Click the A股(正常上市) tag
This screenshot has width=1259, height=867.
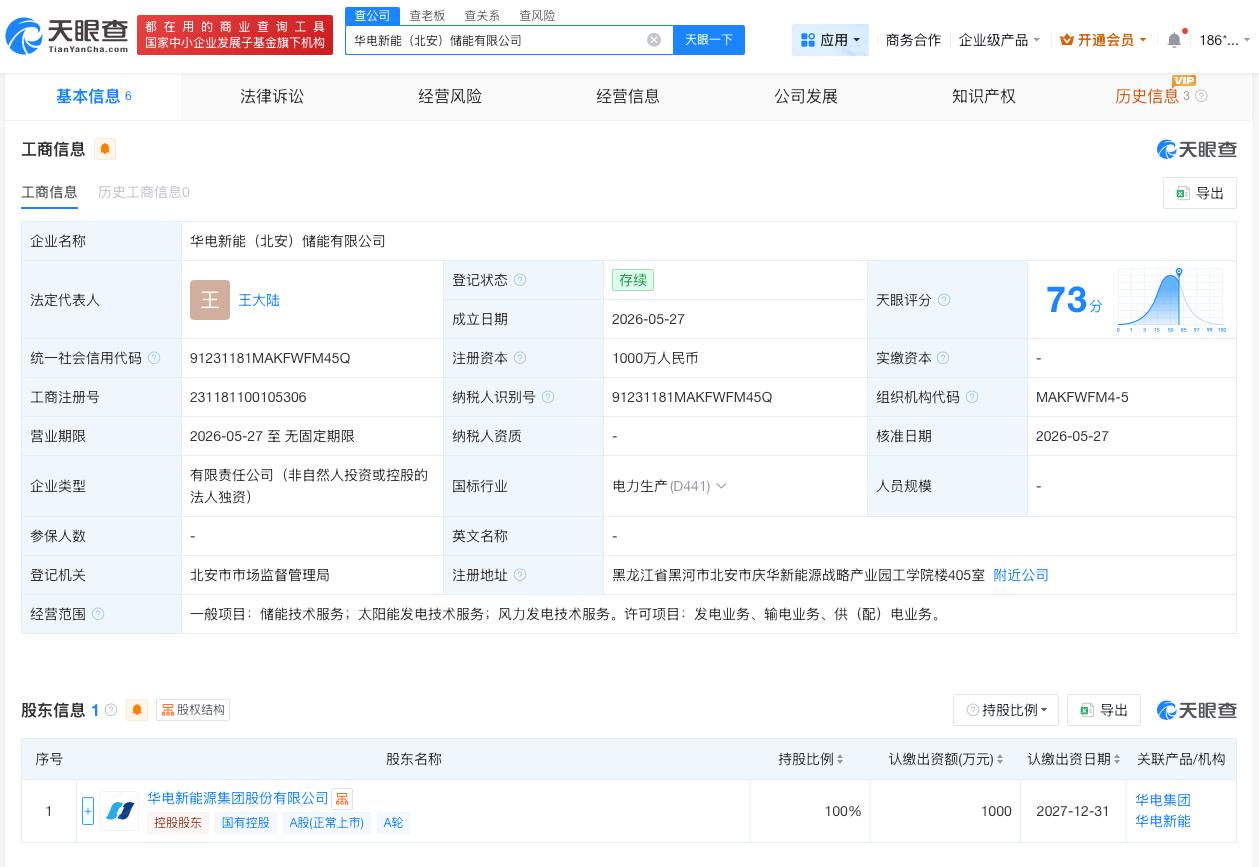(x=327, y=823)
